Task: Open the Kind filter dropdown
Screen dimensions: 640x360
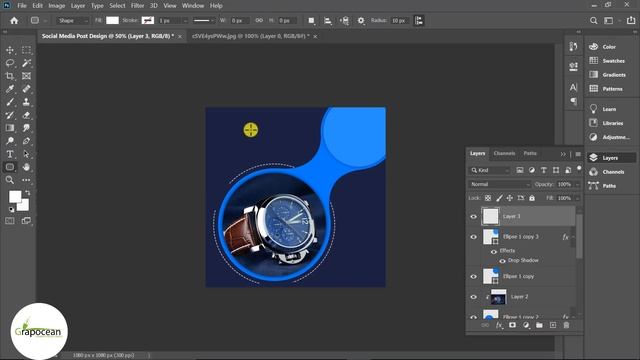Action: tap(490, 170)
